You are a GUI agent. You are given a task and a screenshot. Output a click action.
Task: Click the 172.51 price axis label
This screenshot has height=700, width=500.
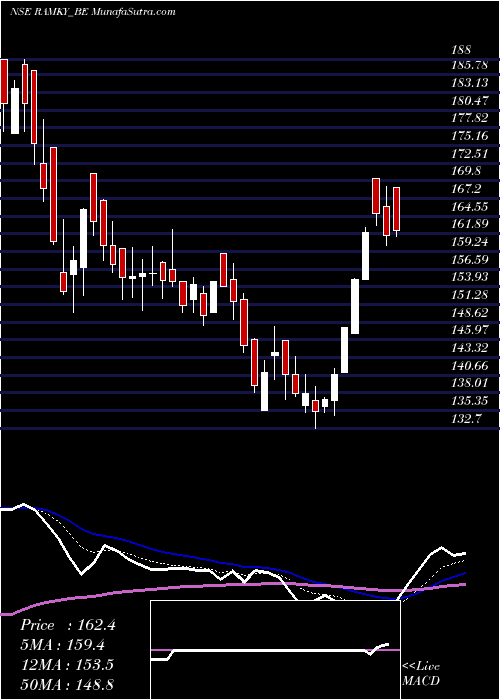[470, 154]
